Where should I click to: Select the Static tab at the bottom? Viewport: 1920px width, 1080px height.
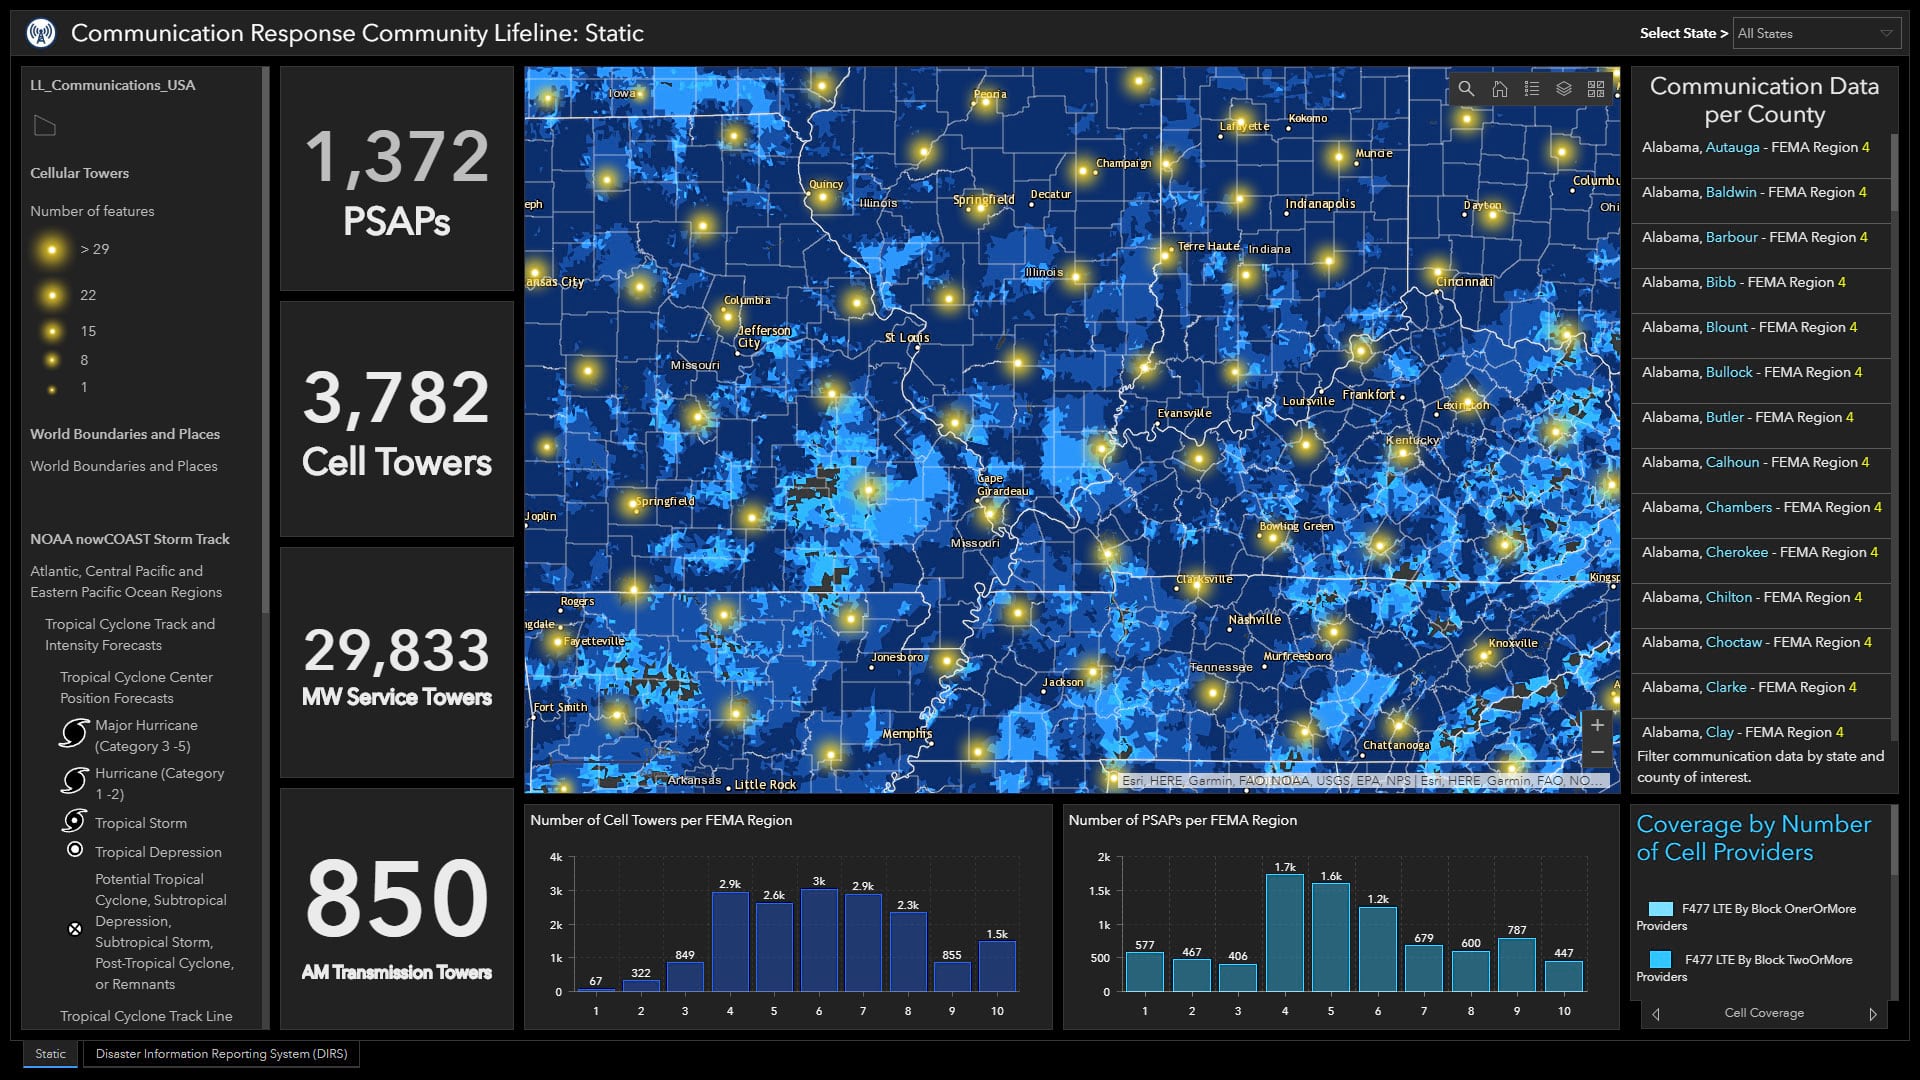(50, 1054)
